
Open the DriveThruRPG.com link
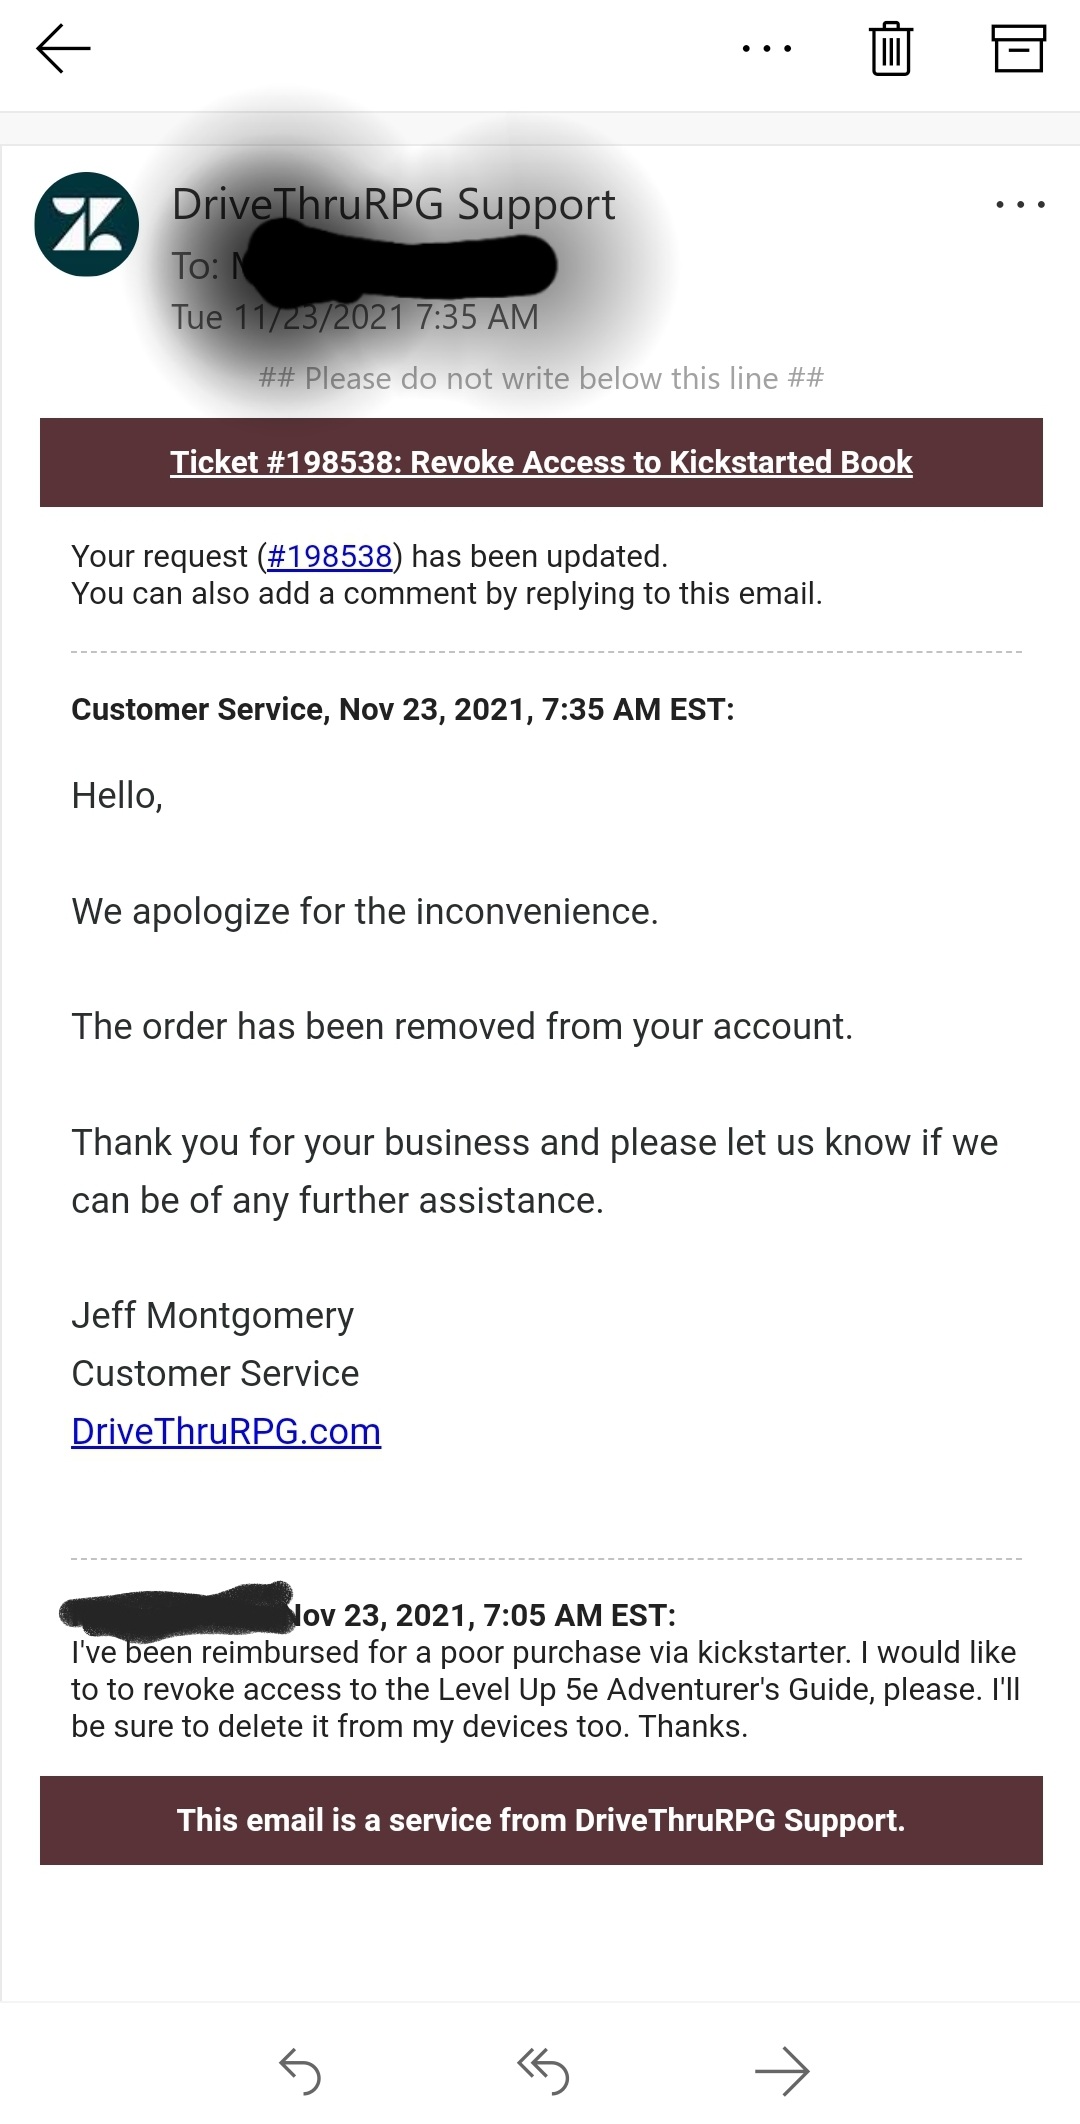click(226, 1432)
